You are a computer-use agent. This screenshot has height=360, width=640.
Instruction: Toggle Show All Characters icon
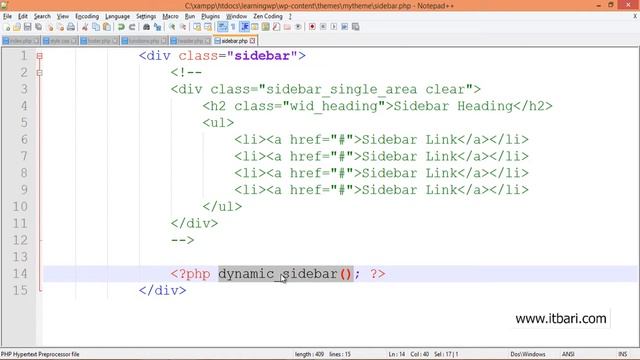233,27
